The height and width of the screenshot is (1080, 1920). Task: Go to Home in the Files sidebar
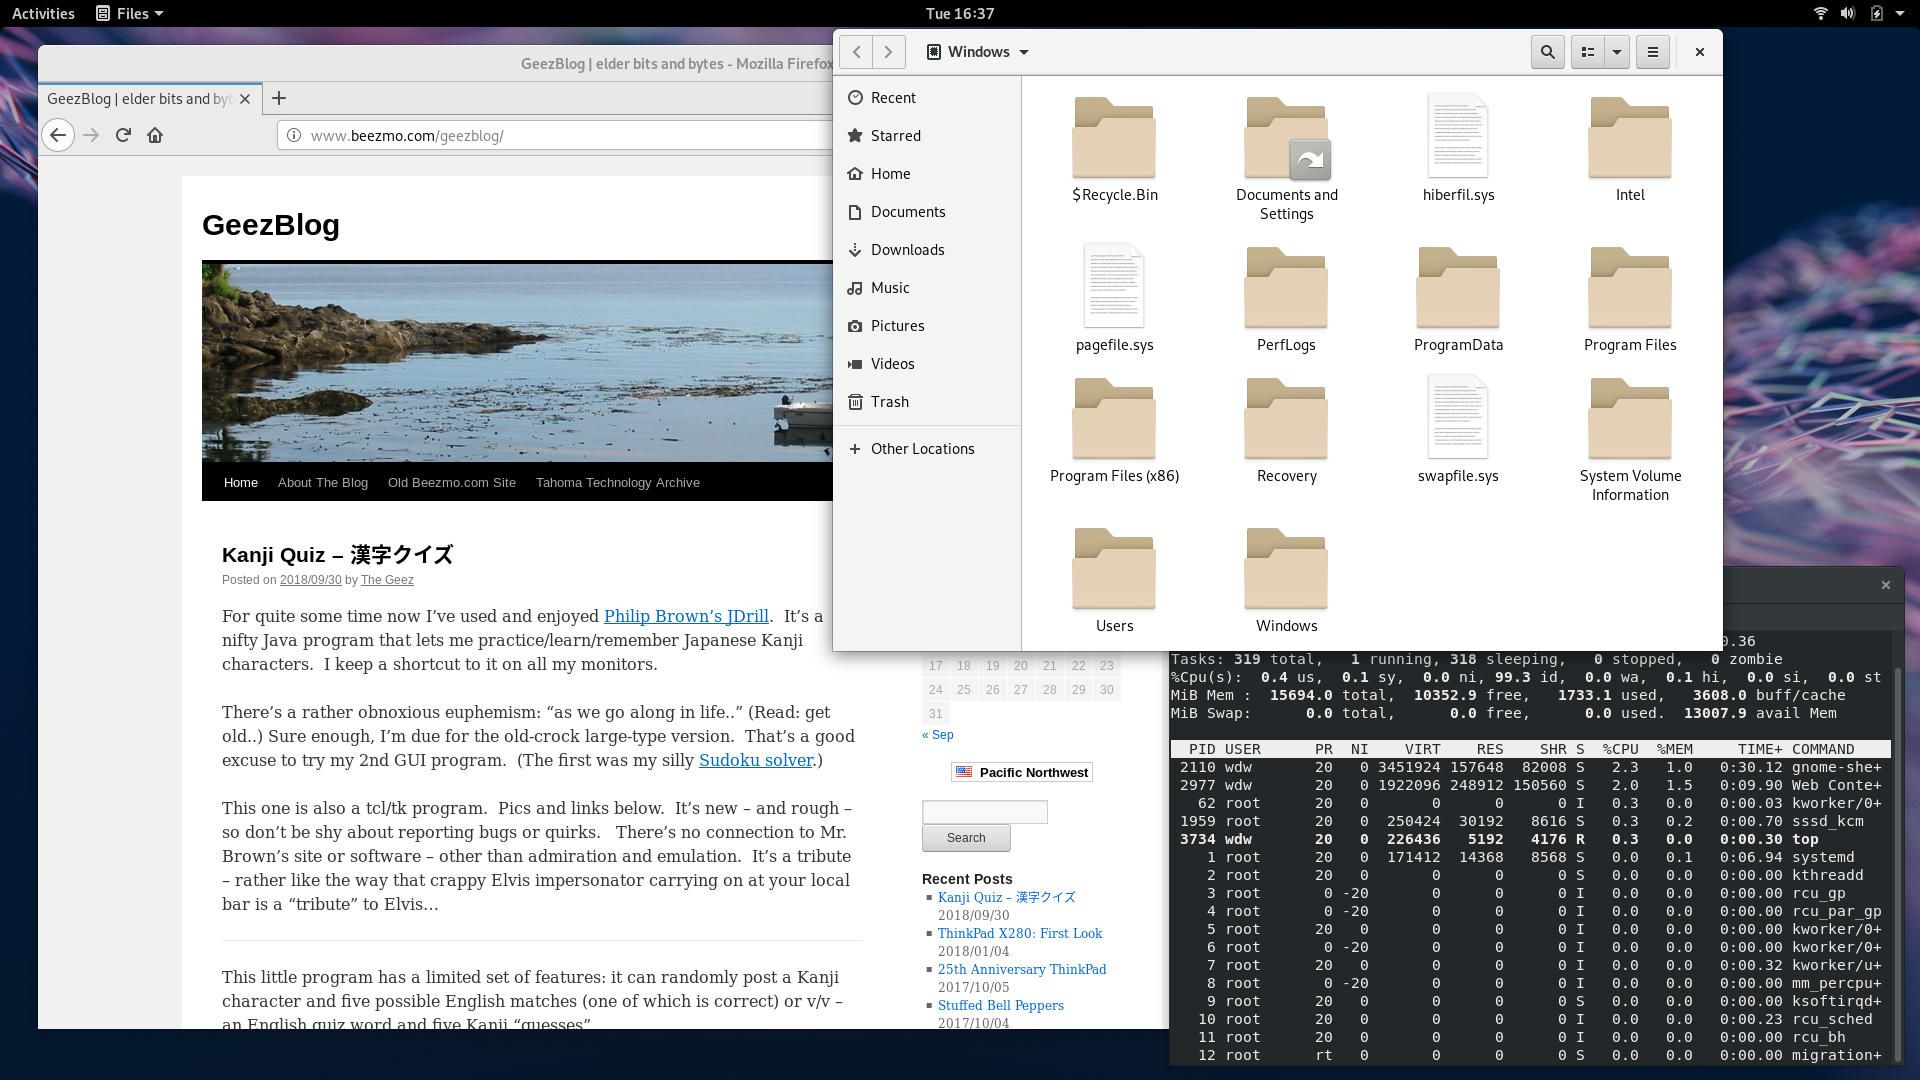pos(927,174)
